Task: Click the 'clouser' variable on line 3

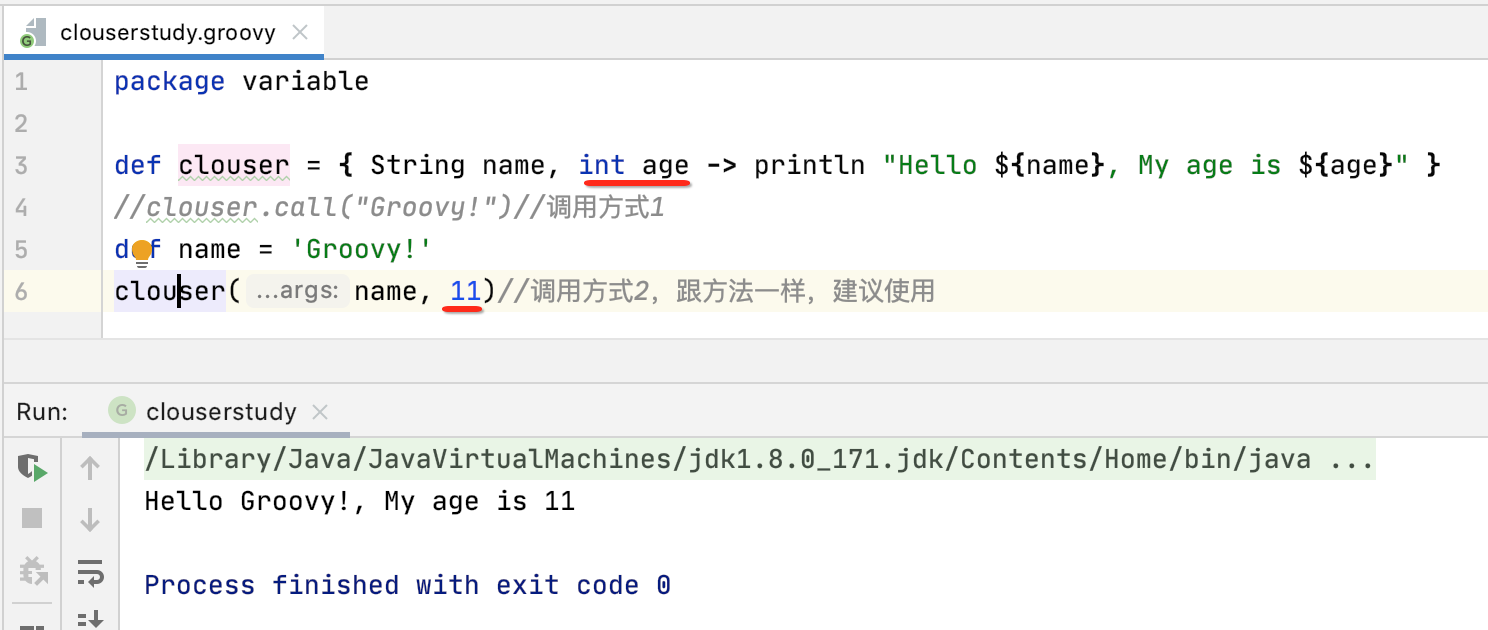Action: coord(233,165)
